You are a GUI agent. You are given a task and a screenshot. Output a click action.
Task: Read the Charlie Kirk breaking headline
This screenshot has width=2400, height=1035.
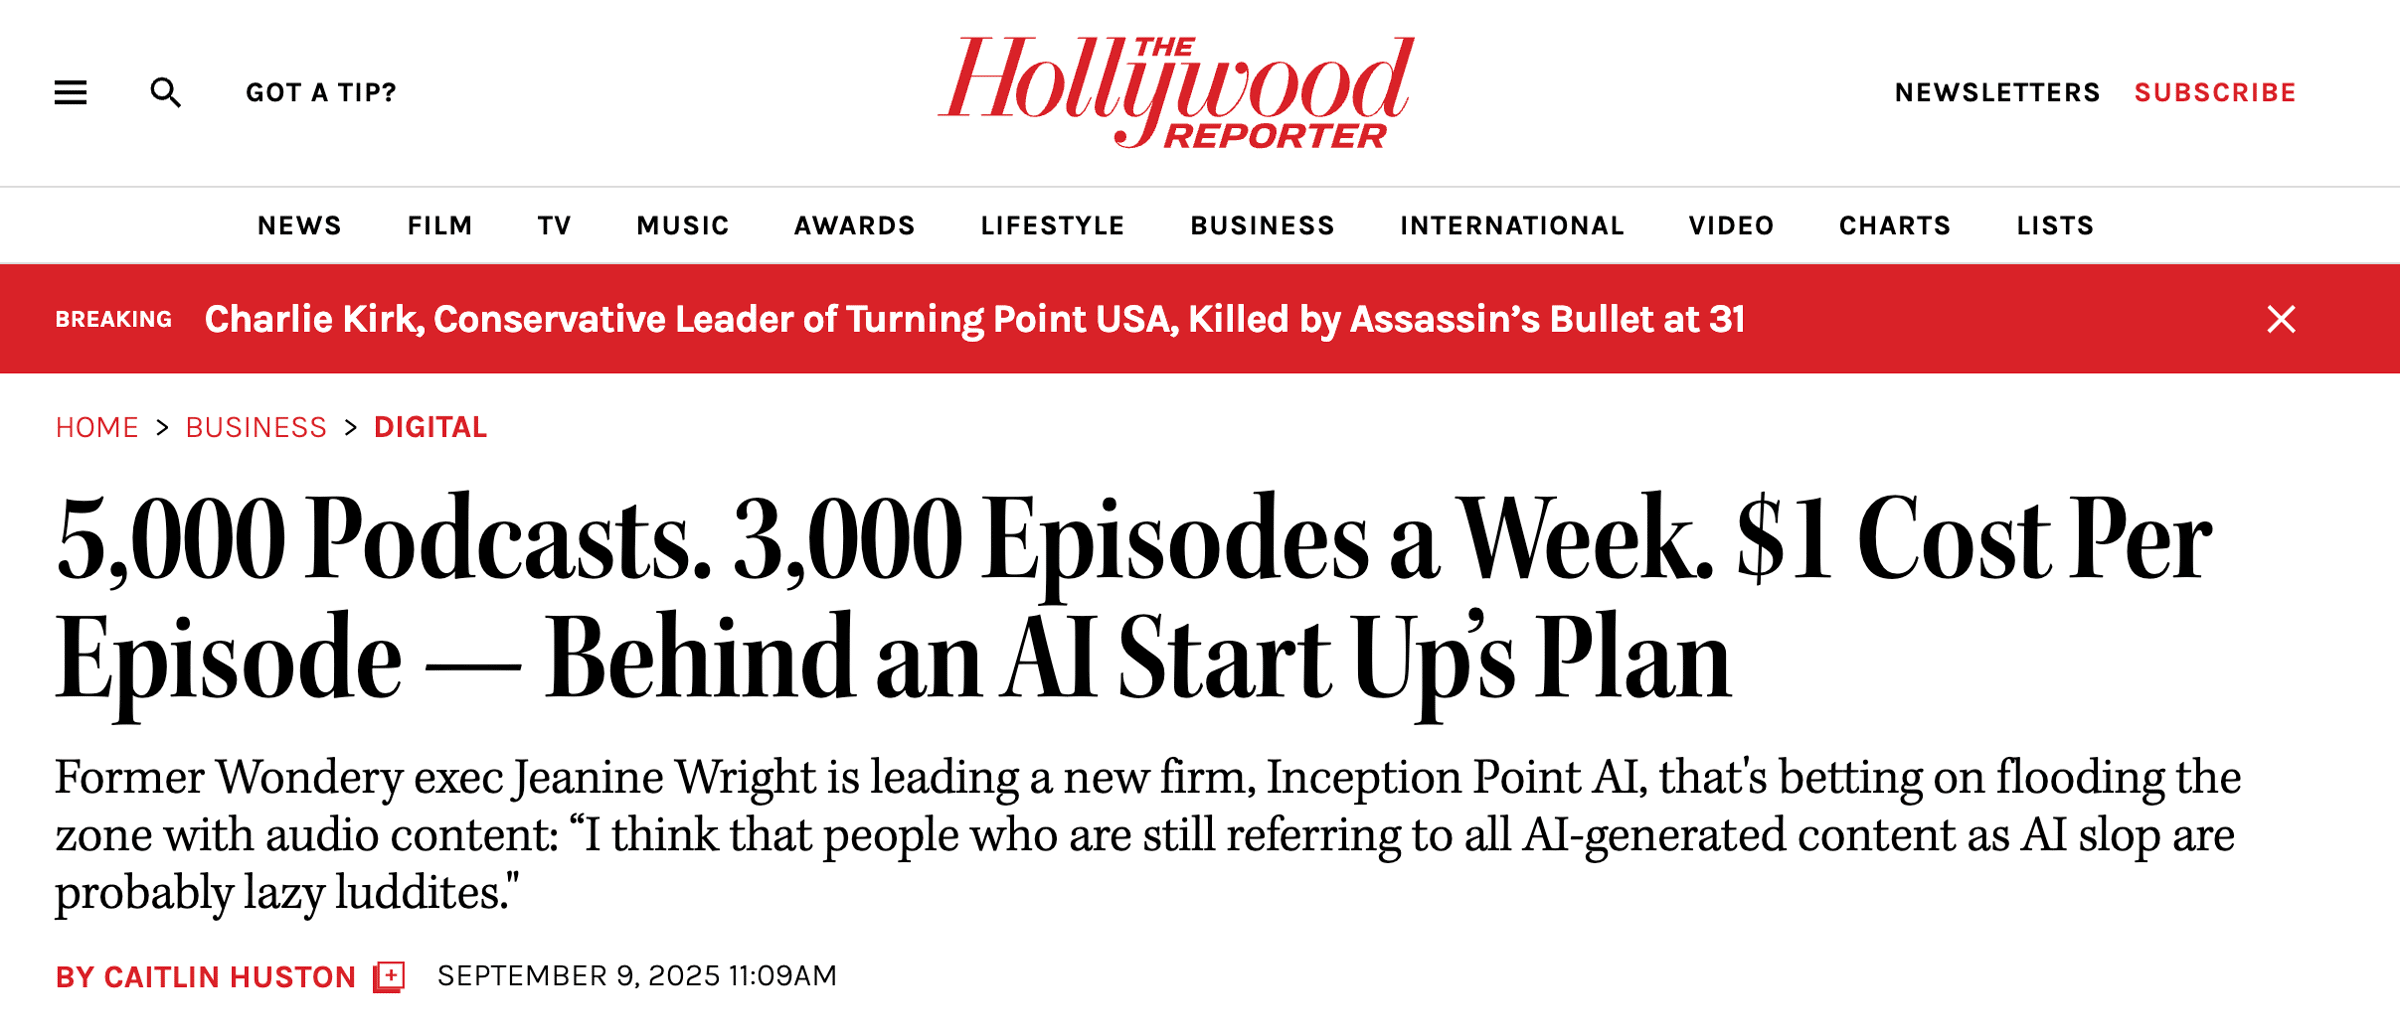tap(974, 319)
